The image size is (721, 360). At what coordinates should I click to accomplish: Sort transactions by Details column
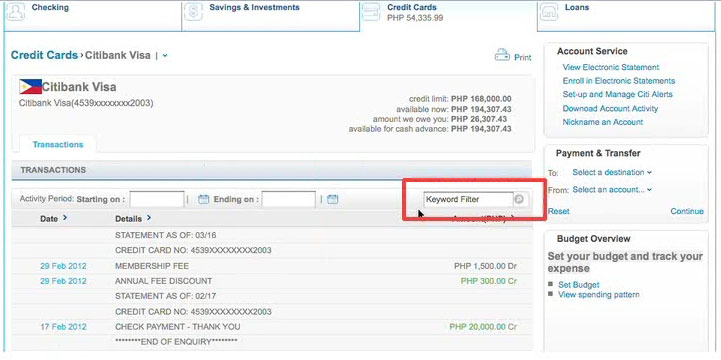click(133, 219)
